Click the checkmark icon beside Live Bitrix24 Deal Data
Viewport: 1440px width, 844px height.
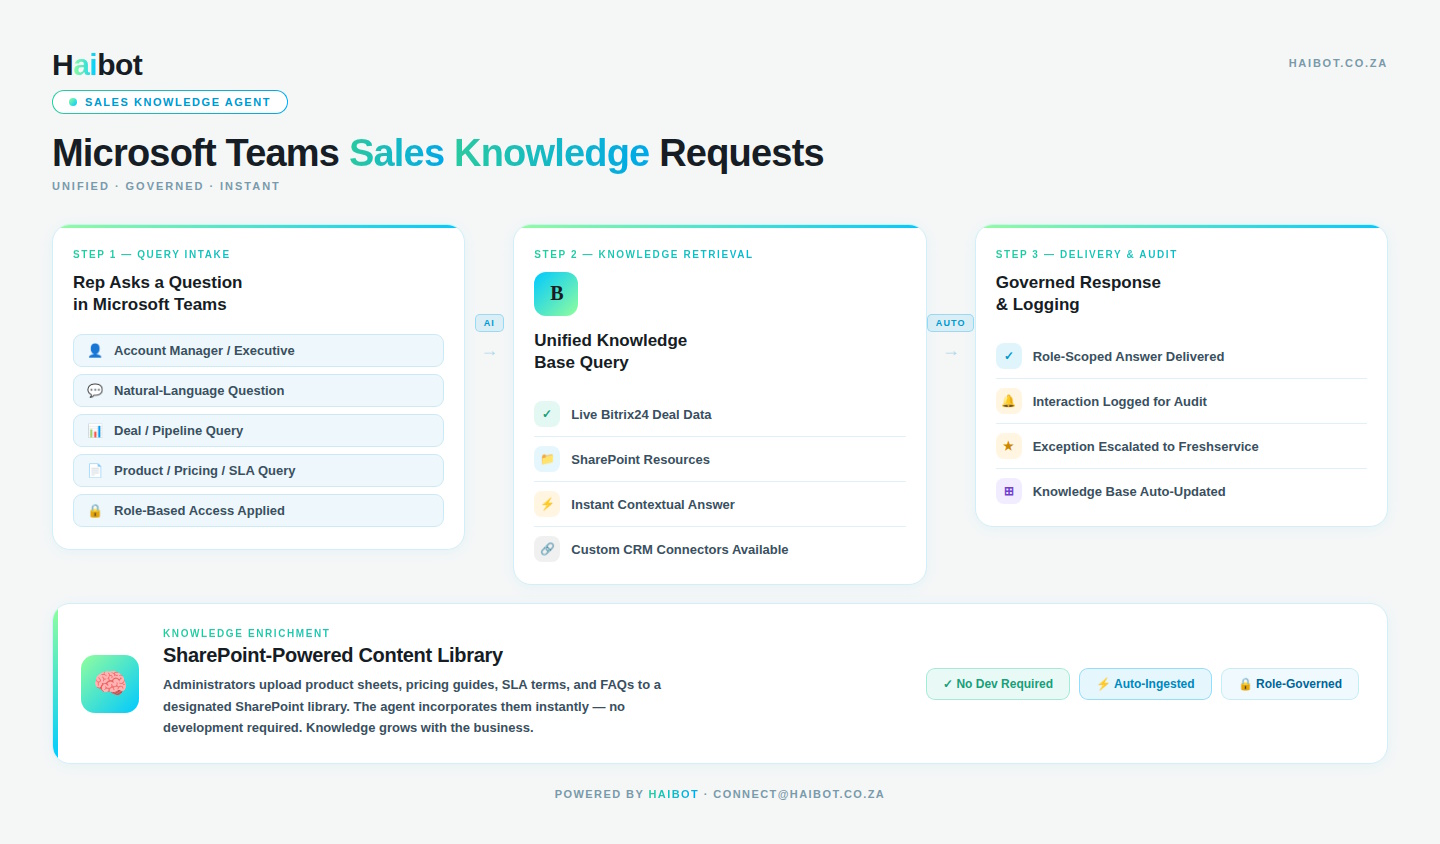tap(547, 414)
